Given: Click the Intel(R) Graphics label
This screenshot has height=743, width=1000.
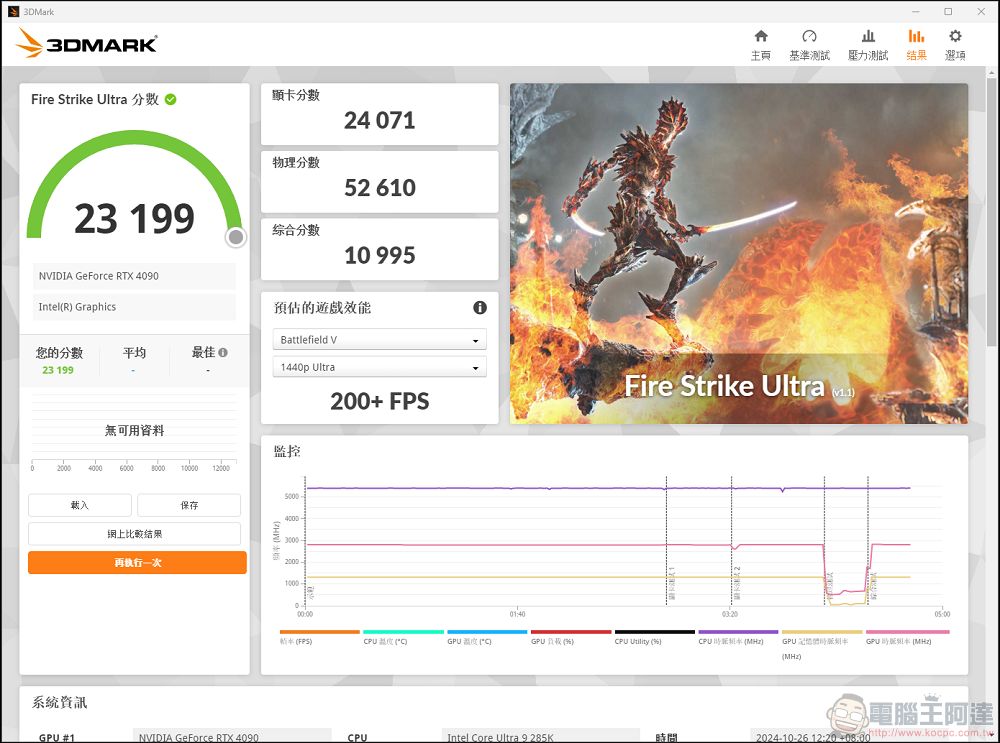Looking at the screenshot, I should 77,307.
